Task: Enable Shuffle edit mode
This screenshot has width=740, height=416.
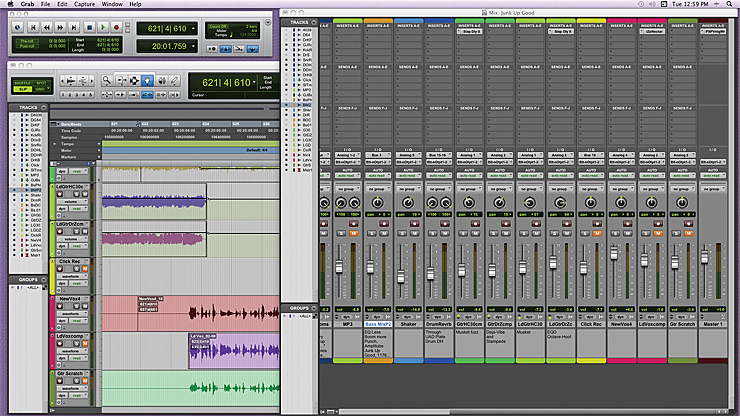Action: [x=22, y=83]
